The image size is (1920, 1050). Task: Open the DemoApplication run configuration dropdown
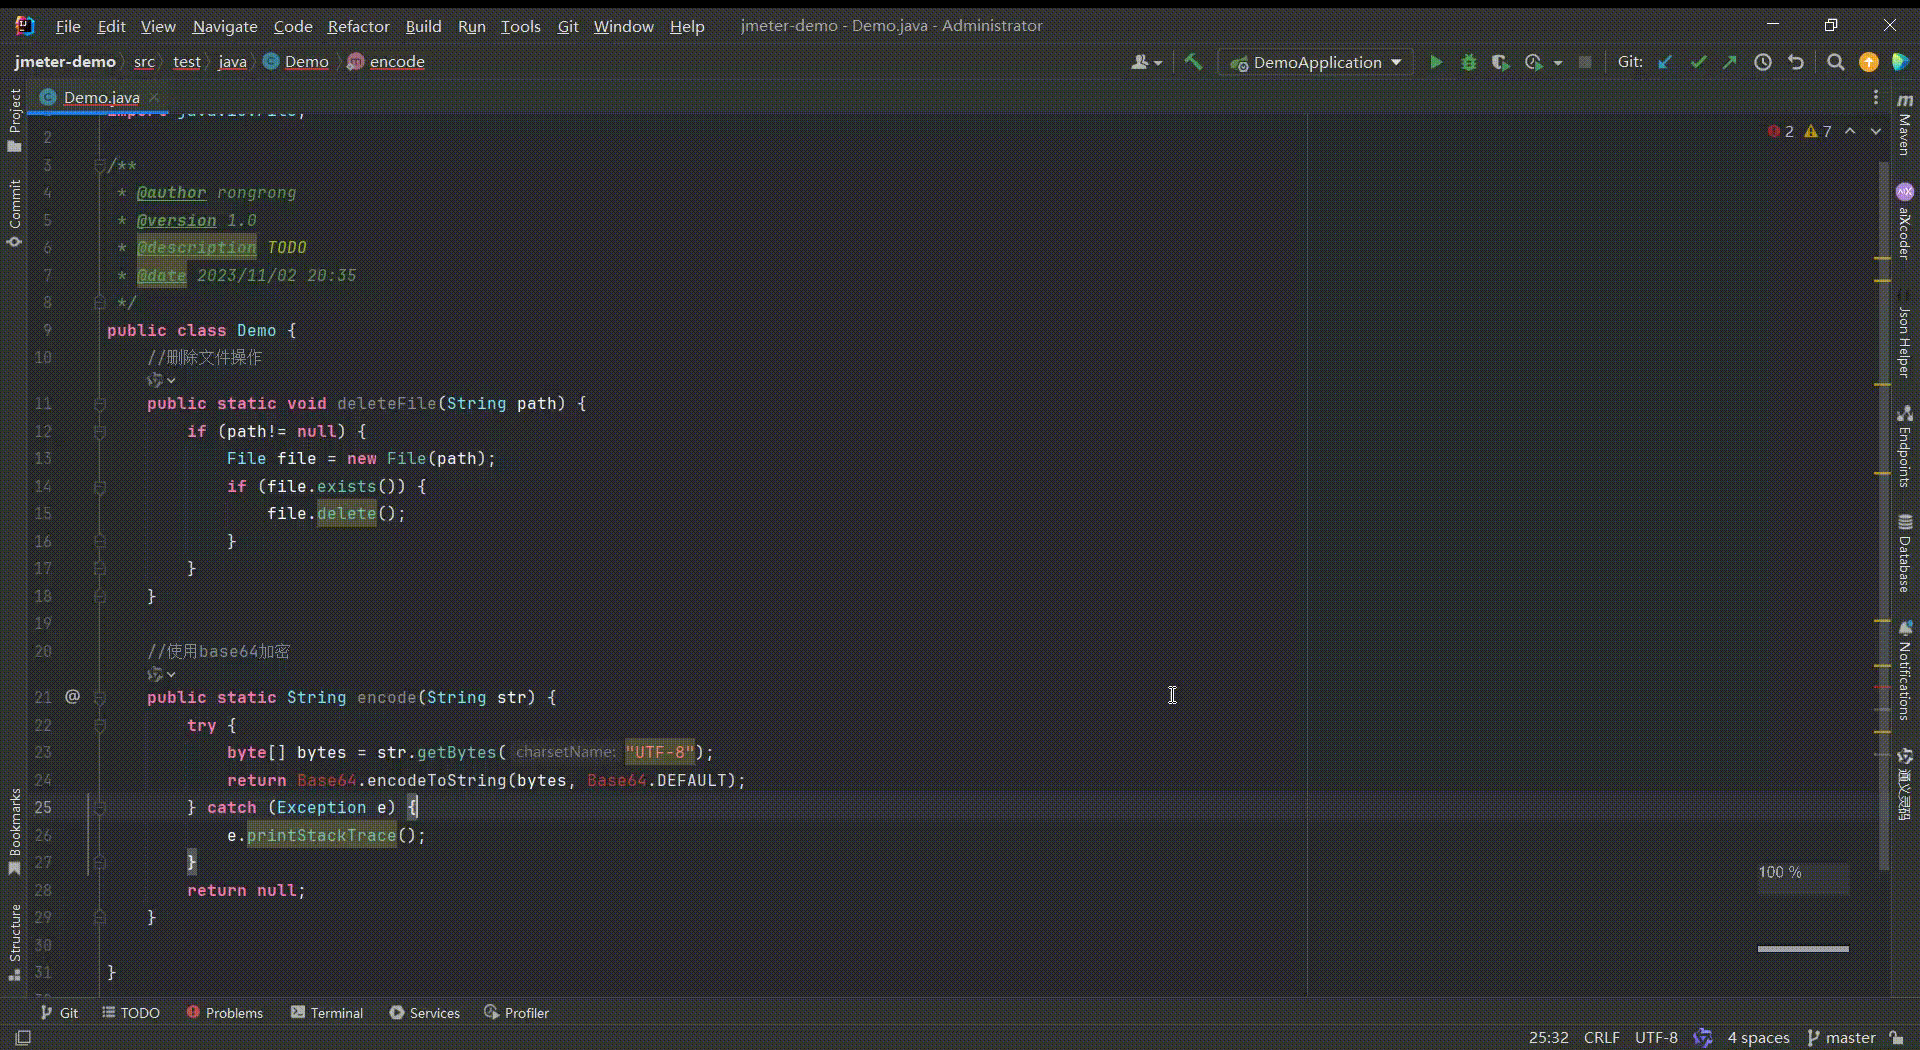[1316, 62]
